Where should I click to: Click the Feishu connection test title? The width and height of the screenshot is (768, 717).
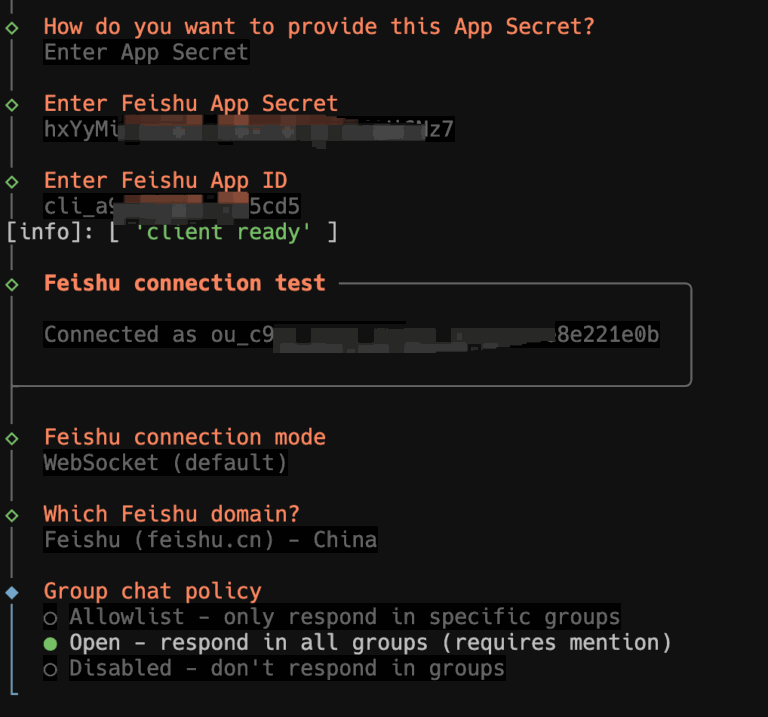pos(185,283)
